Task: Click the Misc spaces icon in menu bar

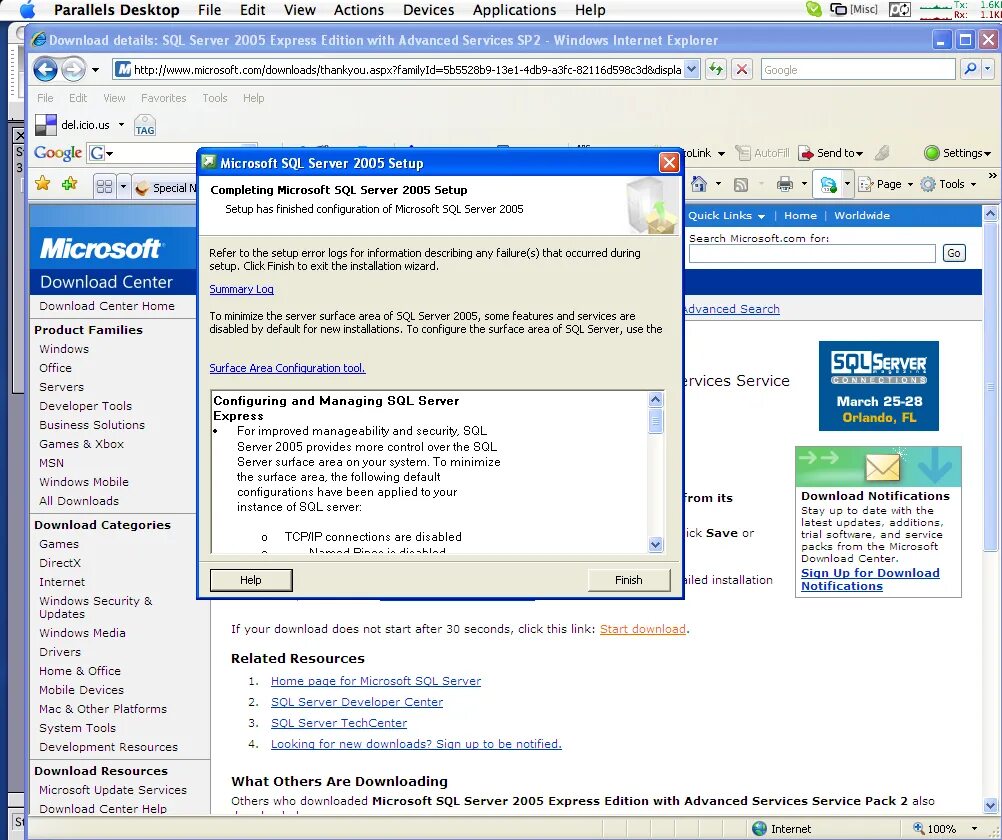Action: [x=854, y=9]
